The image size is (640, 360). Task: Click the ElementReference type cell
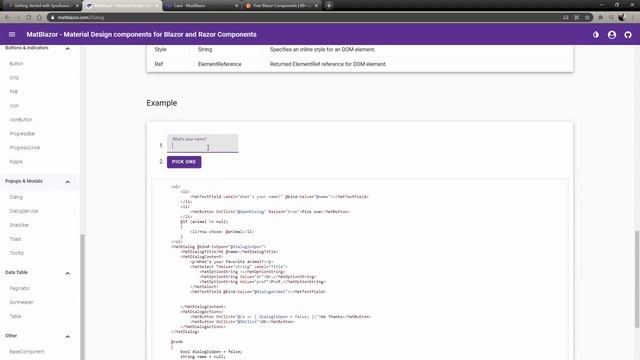[x=220, y=64]
